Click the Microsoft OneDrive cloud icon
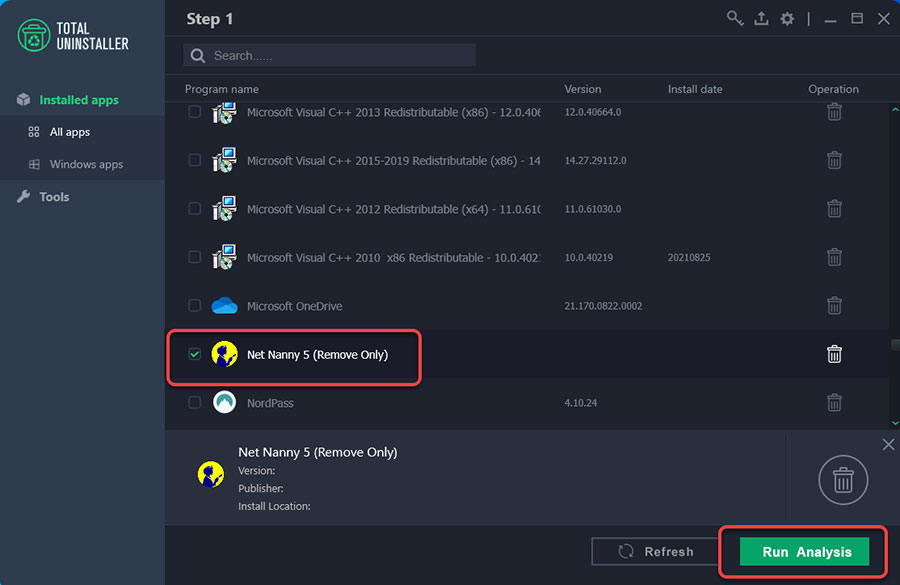The height and width of the screenshot is (585, 900). coord(224,306)
